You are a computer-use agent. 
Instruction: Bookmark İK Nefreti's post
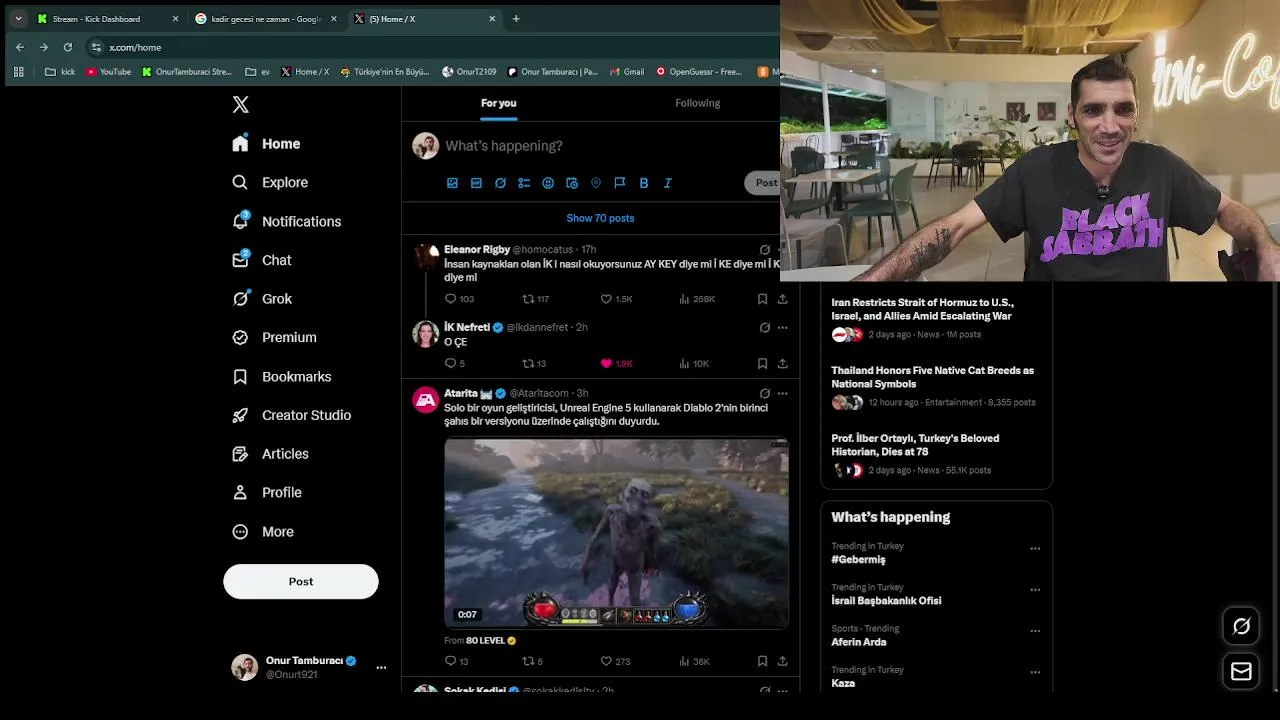[x=762, y=363]
